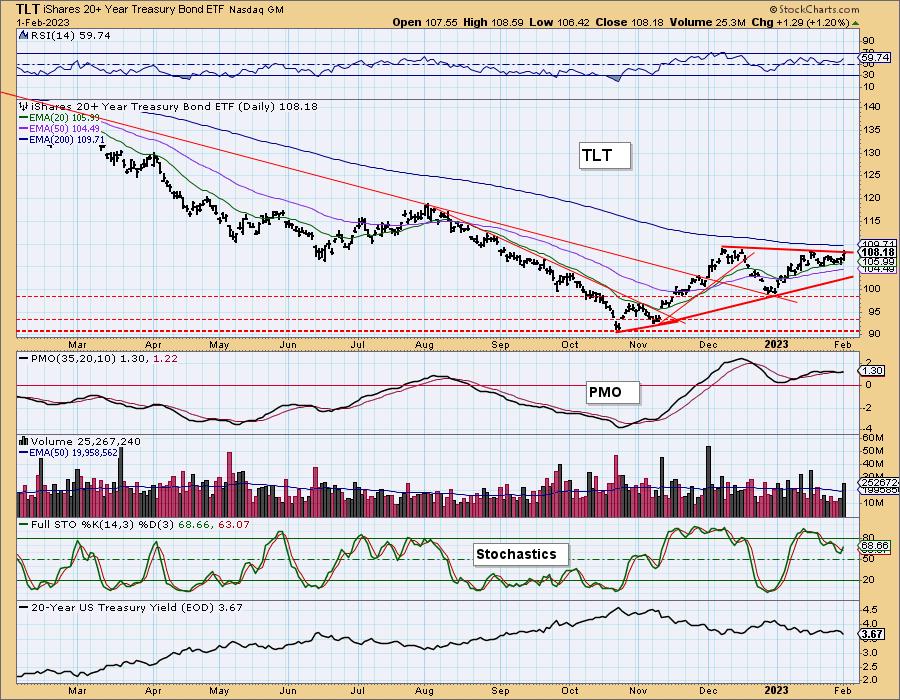This screenshot has height=700, width=900.
Task: Click the 4.5 level on the yield axis
Action: tap(870, 609)
